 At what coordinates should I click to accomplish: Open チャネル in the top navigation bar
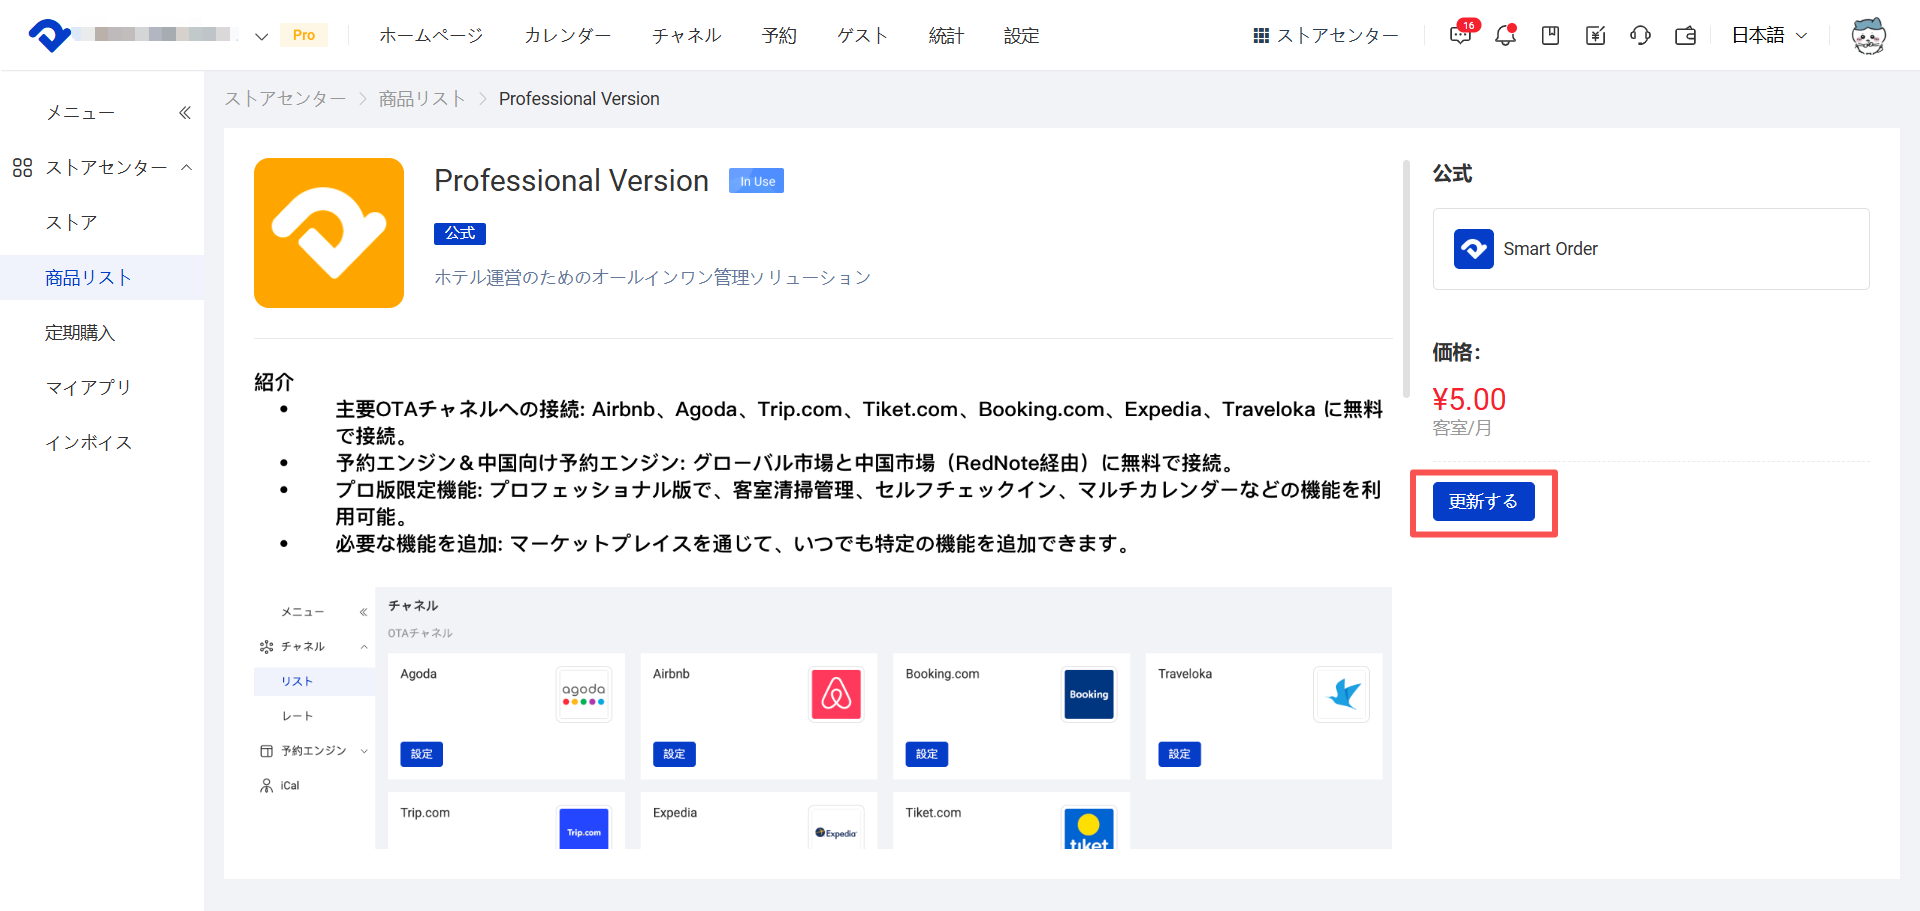coord(686,36)
